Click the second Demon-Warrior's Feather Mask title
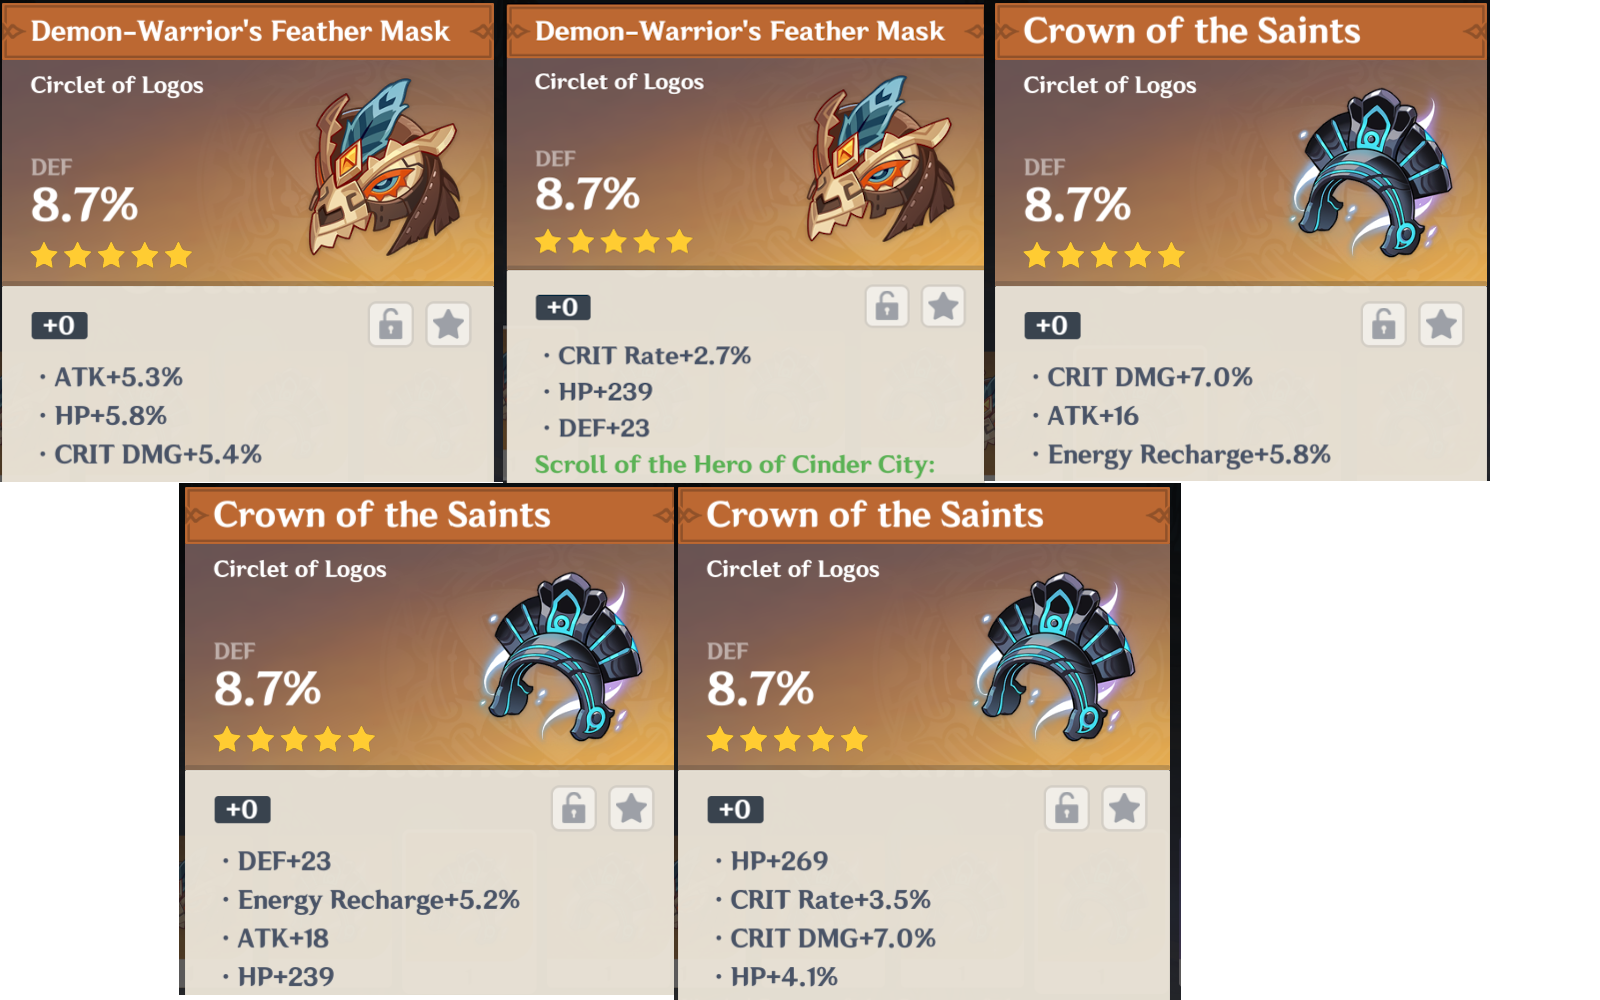 coord(739,31)
